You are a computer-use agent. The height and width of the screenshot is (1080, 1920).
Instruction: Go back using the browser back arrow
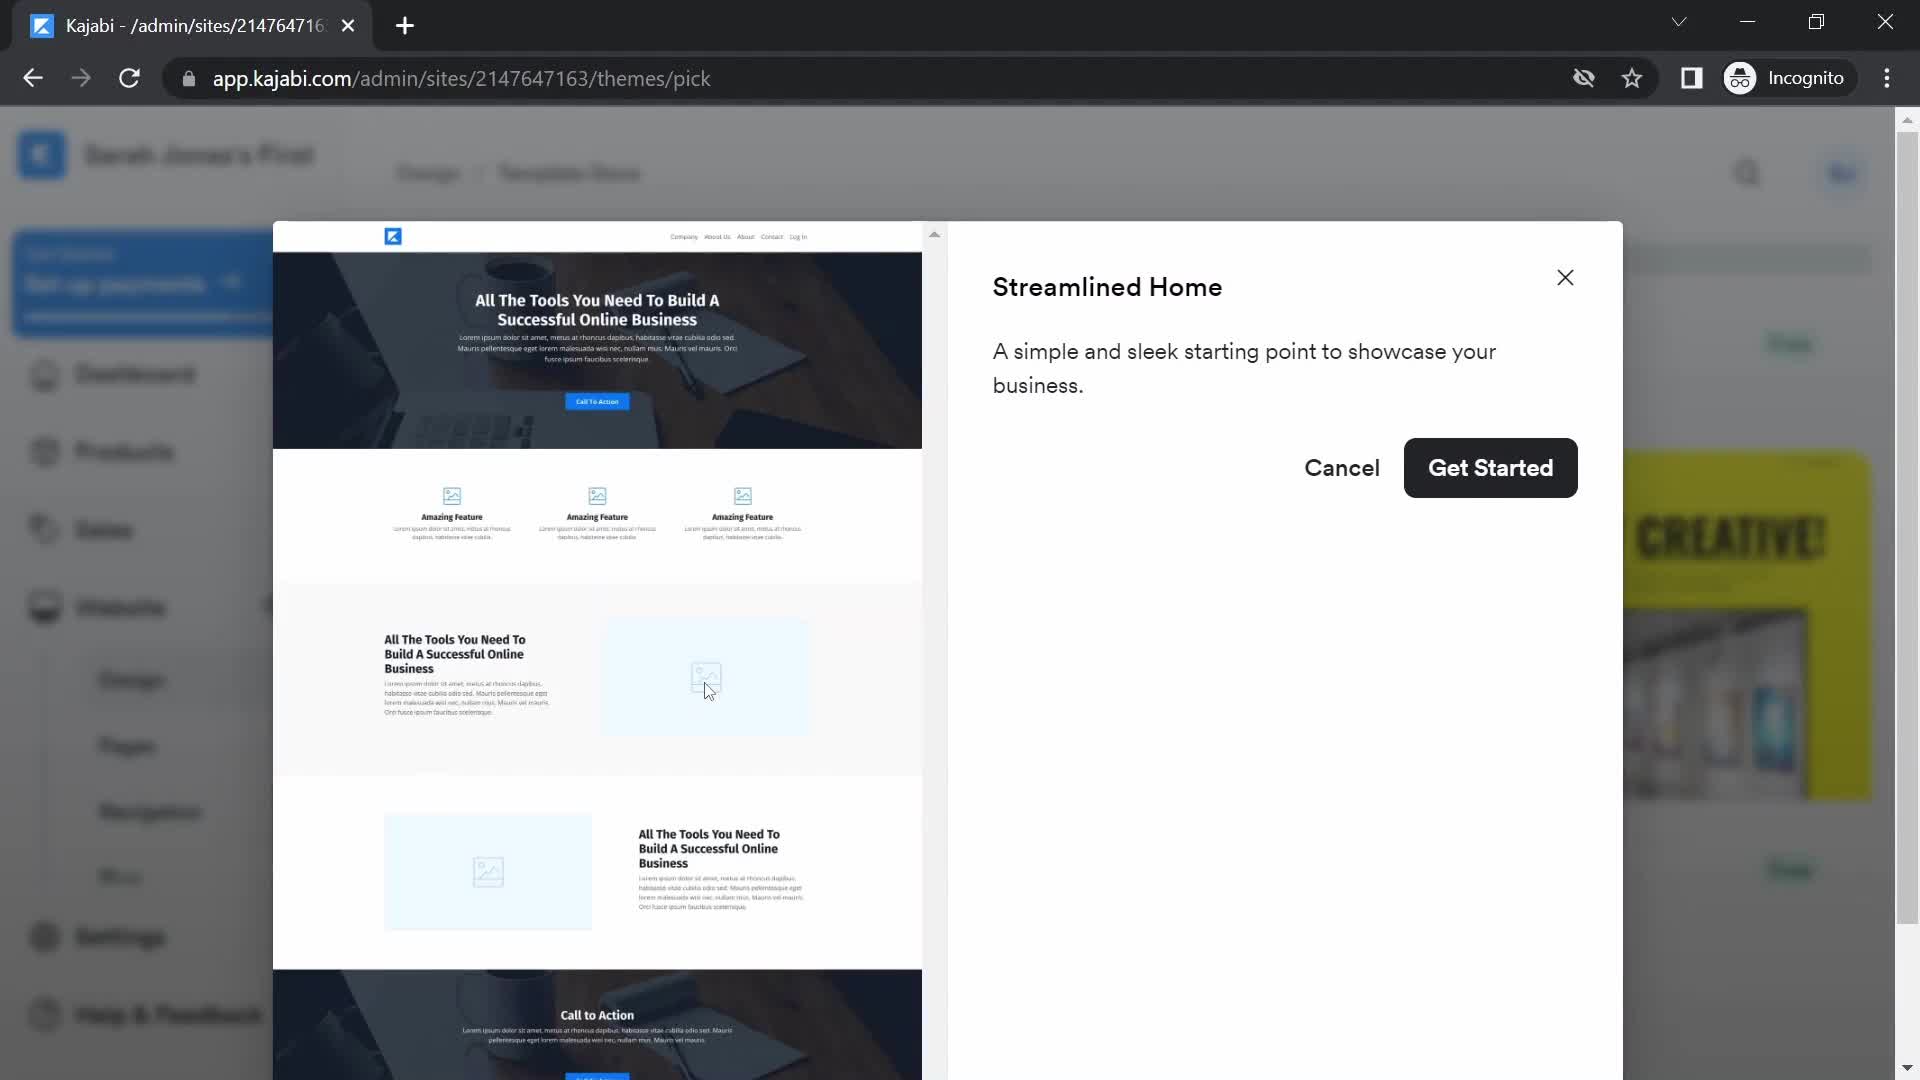[x=33, y=78]
